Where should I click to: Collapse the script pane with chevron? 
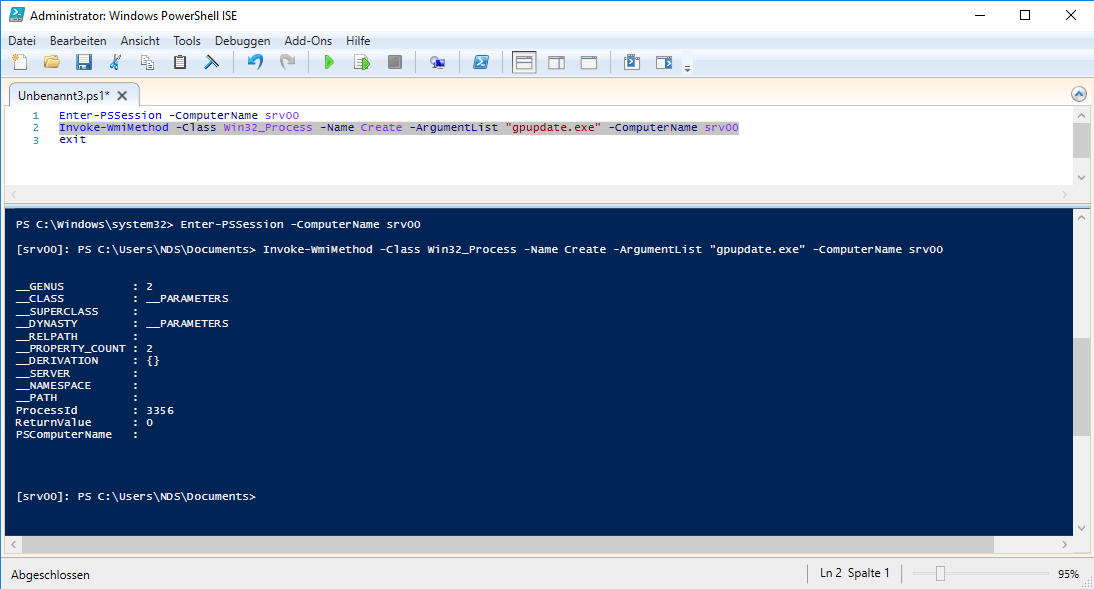point(1078,94)
